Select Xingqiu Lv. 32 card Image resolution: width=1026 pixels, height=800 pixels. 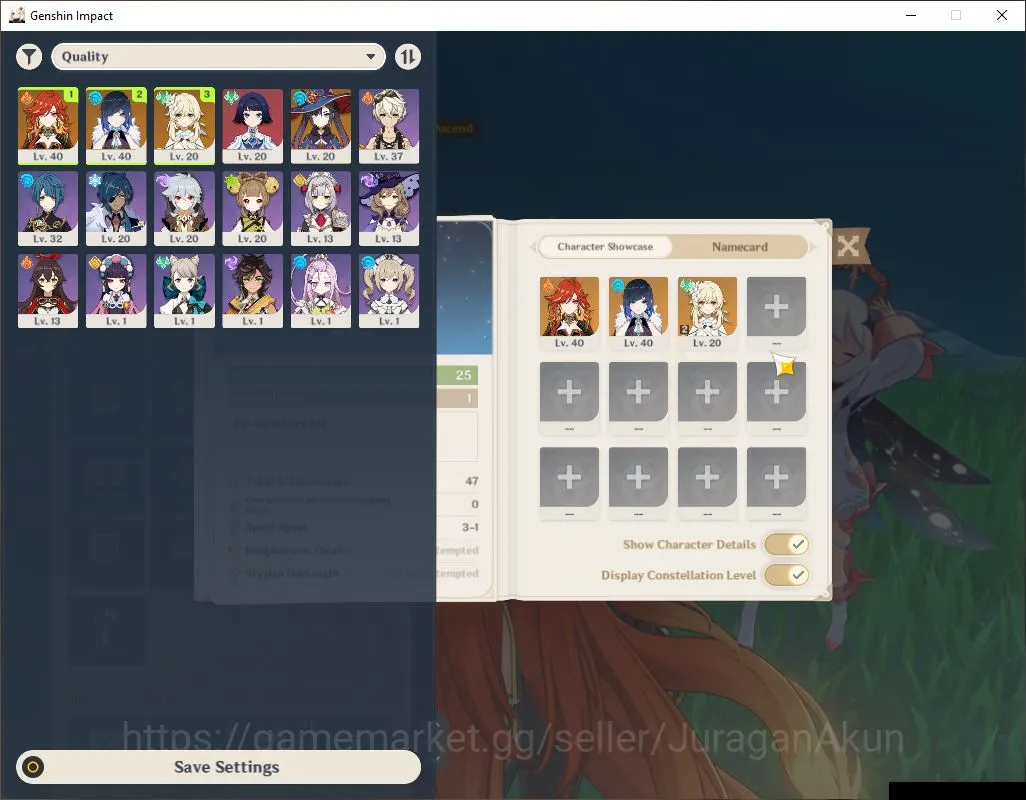point(48,208)
